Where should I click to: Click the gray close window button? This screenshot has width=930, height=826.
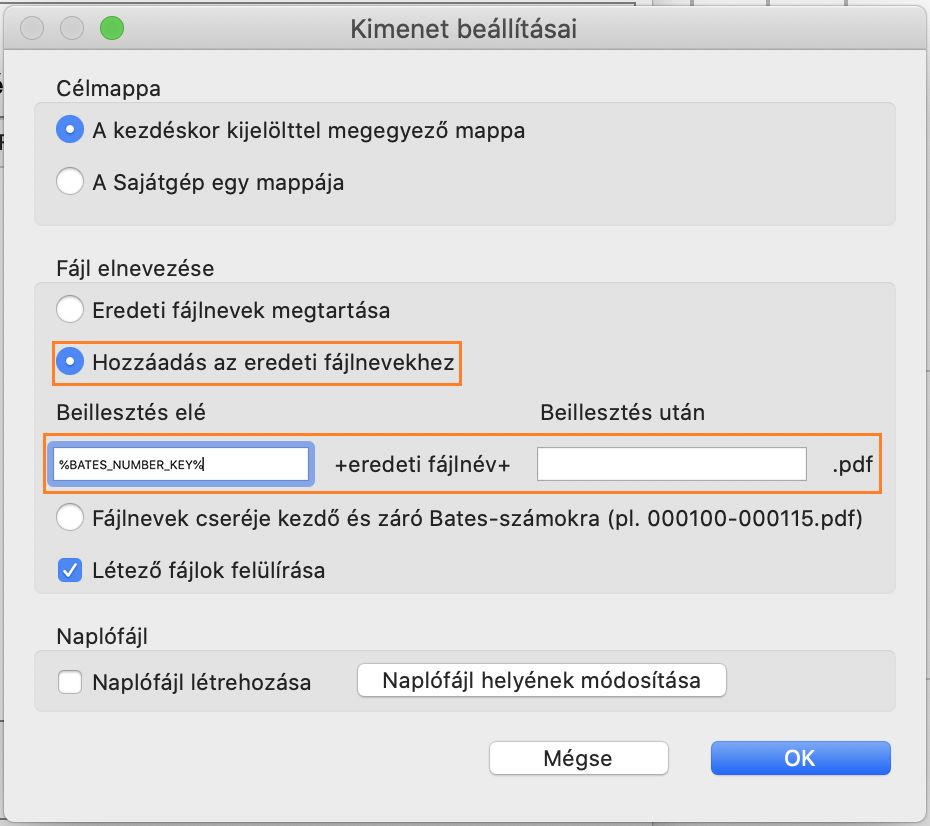pyautogui.click(x=33, y=28)
